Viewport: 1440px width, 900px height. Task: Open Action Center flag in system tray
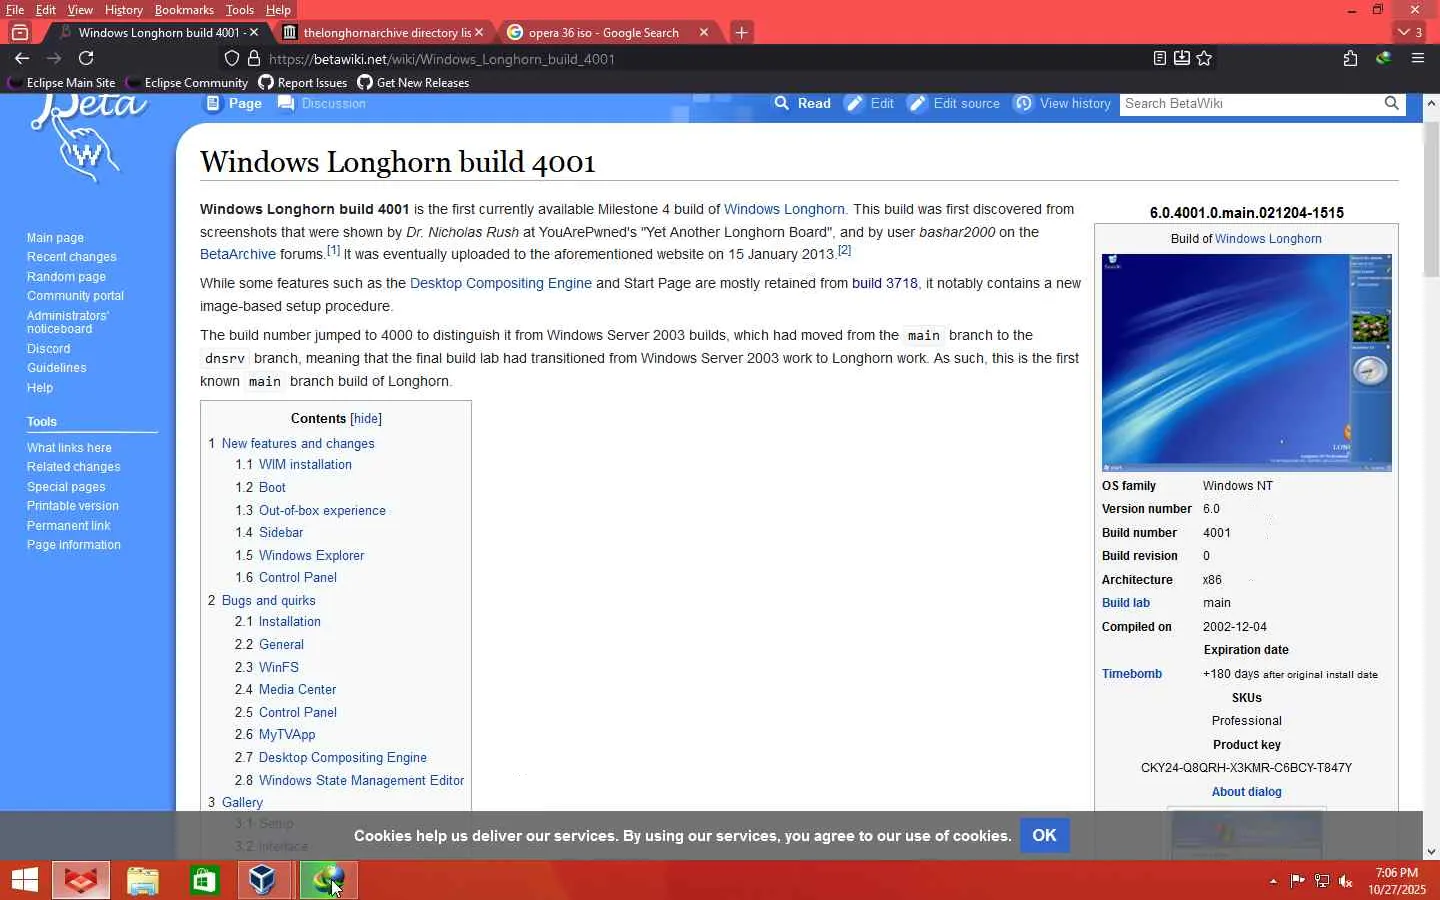pos(1297,881)
